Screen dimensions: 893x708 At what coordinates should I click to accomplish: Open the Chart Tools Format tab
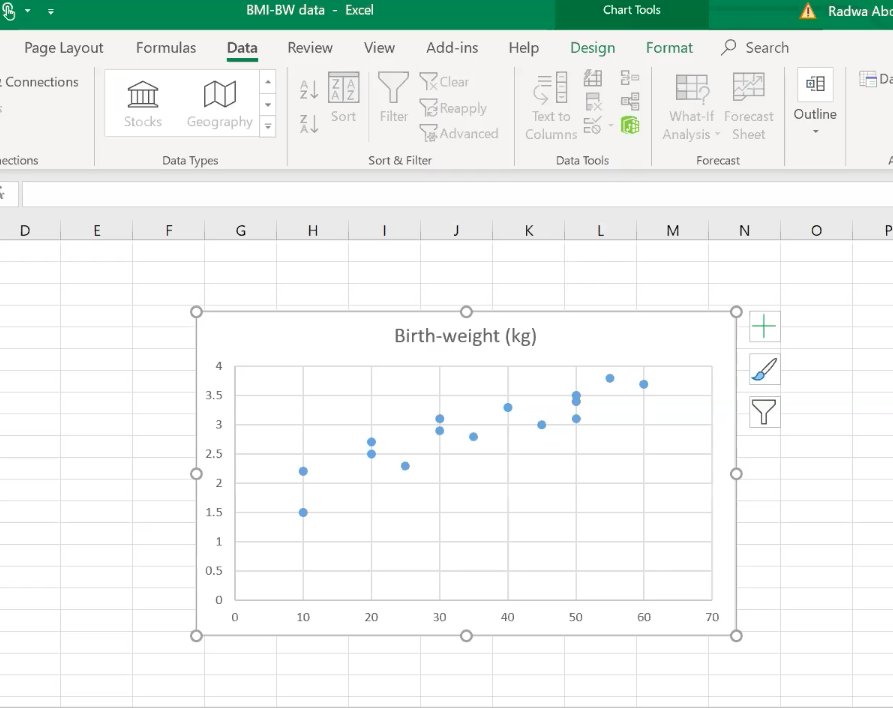click(x=669, y=48)
